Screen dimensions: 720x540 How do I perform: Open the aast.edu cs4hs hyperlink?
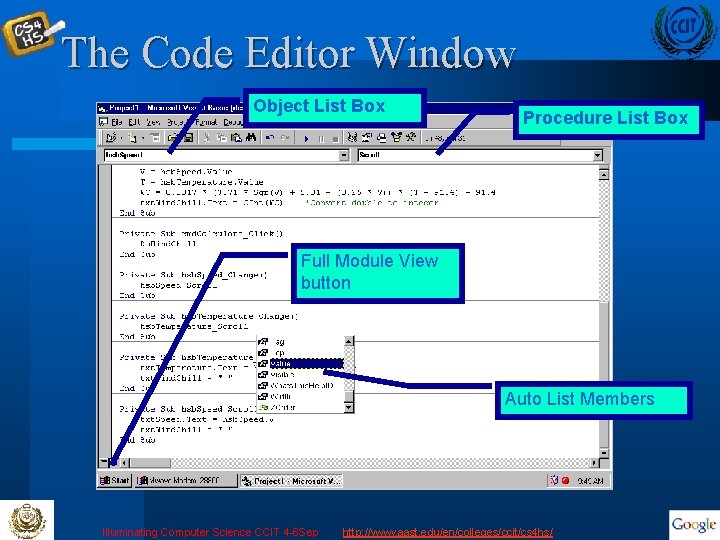448,532
